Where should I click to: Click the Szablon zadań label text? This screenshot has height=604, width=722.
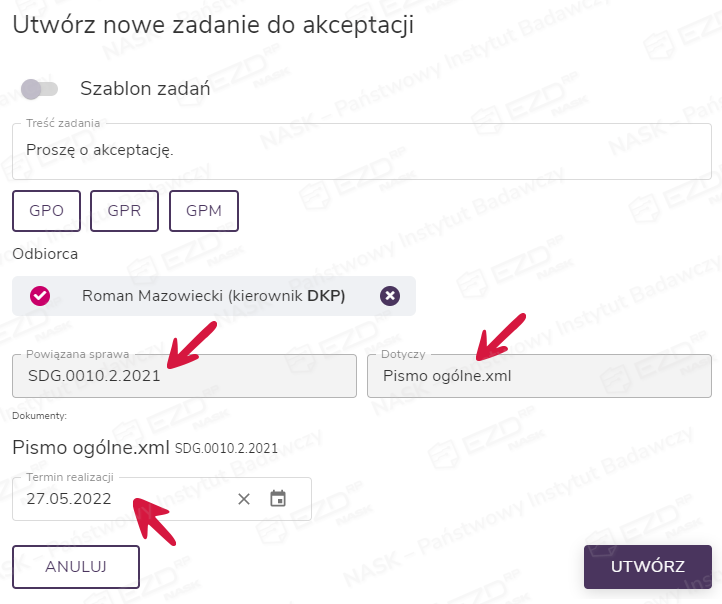(145, 89)
